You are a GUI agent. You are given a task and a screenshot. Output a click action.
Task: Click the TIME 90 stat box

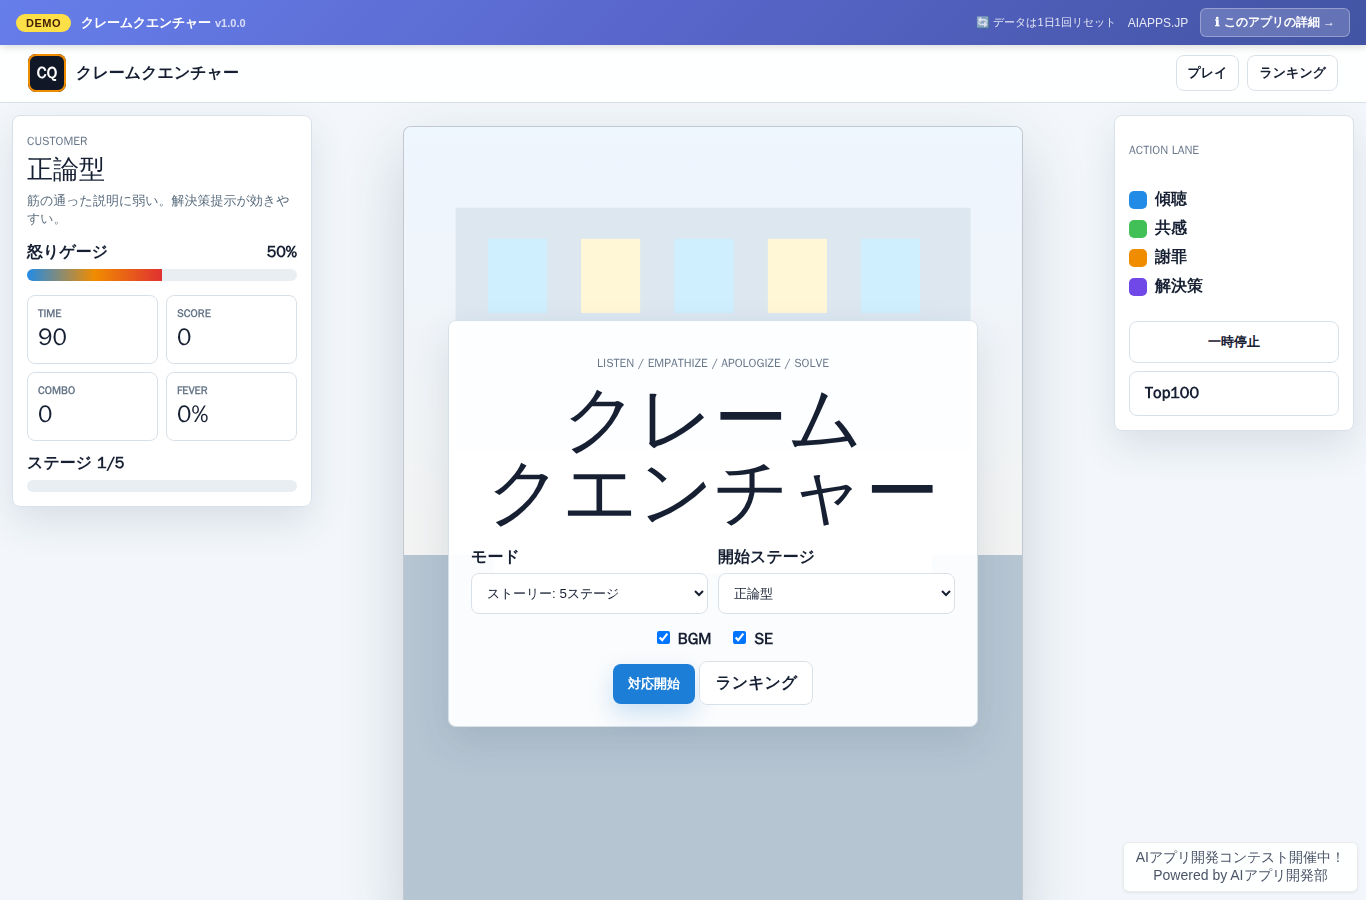[92, 329]
